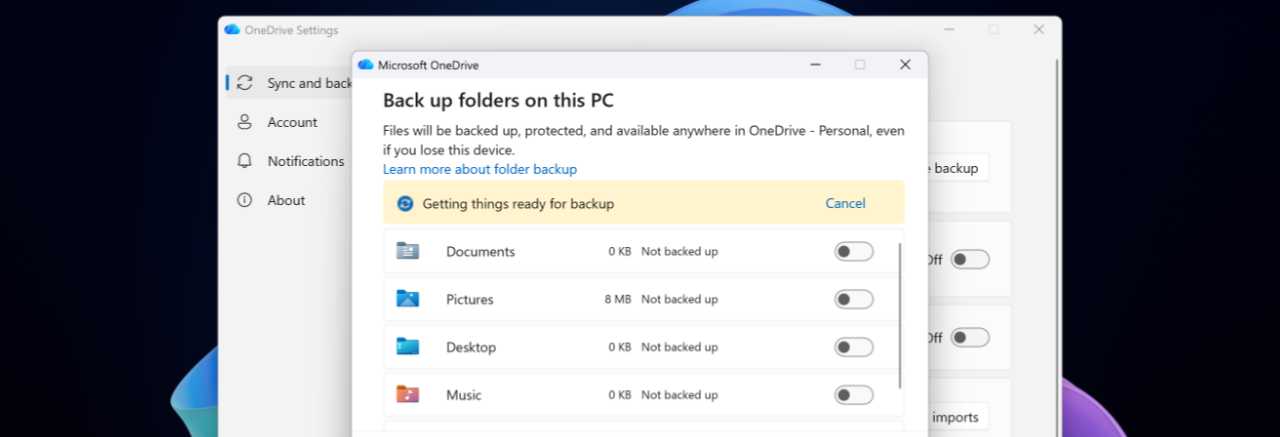
Task: Click the Desktop folder icon
Action: 407,347
